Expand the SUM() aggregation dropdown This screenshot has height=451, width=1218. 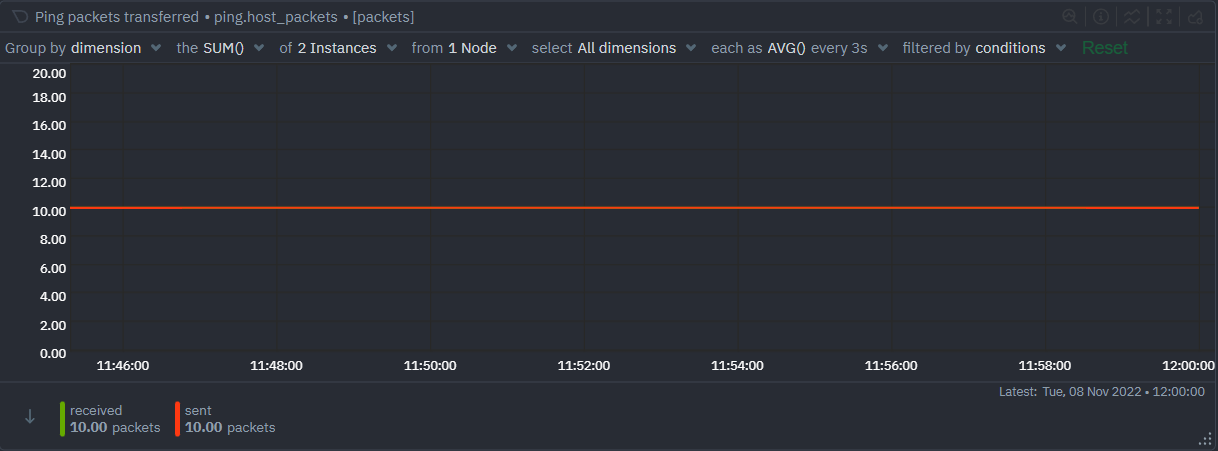pos(222,48)
